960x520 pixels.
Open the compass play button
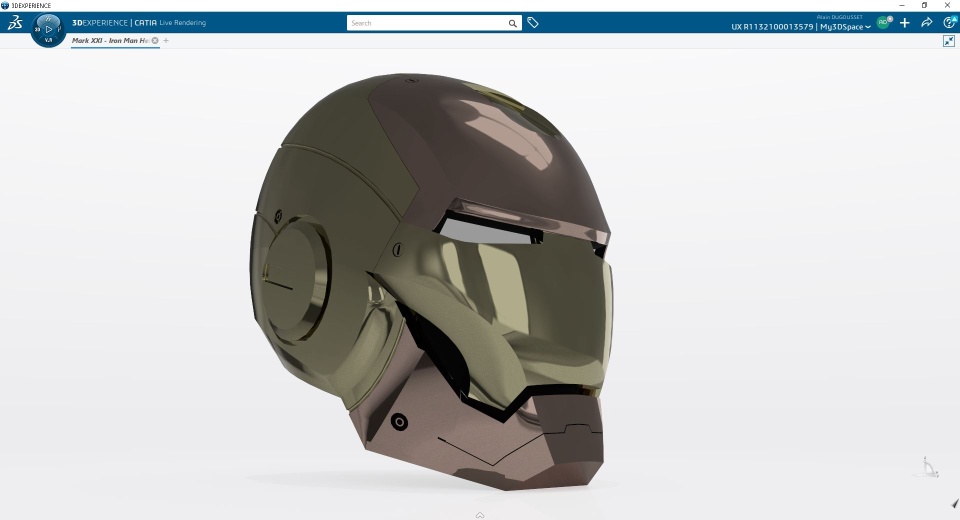pyautogui.click(x=48, y=29)
